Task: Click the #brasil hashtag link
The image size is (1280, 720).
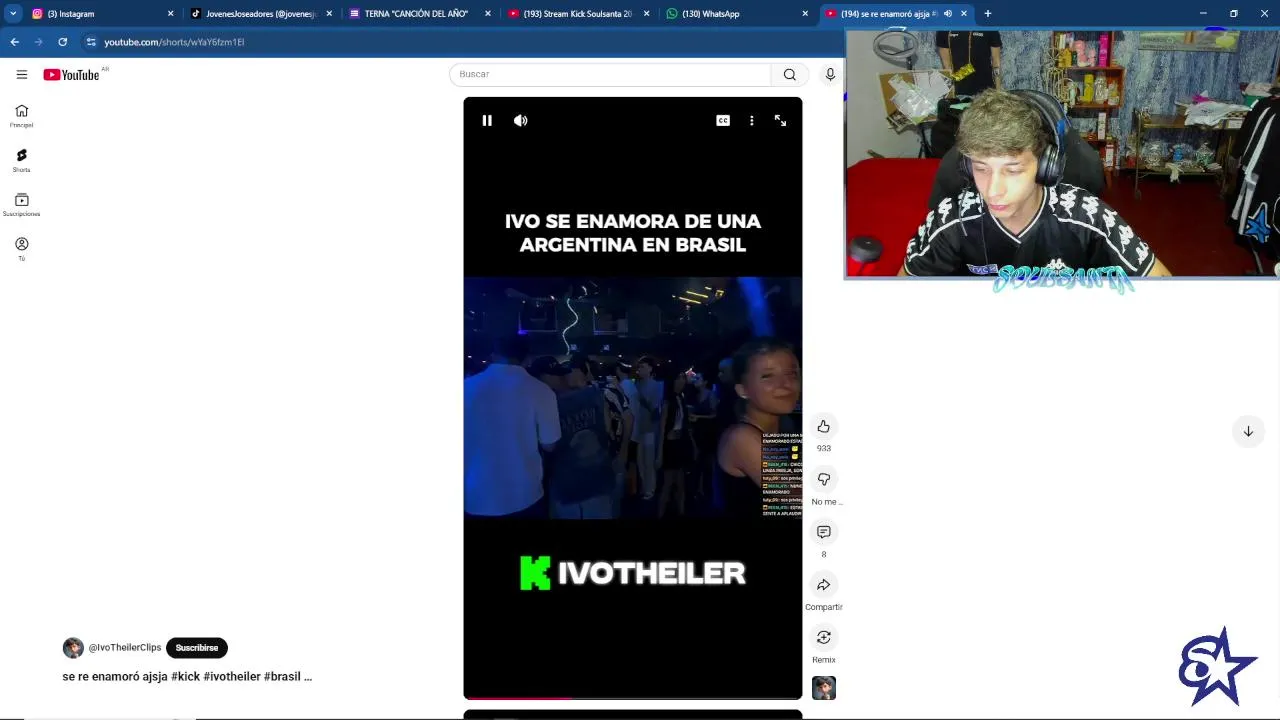Action: click(x=282, y=677)
